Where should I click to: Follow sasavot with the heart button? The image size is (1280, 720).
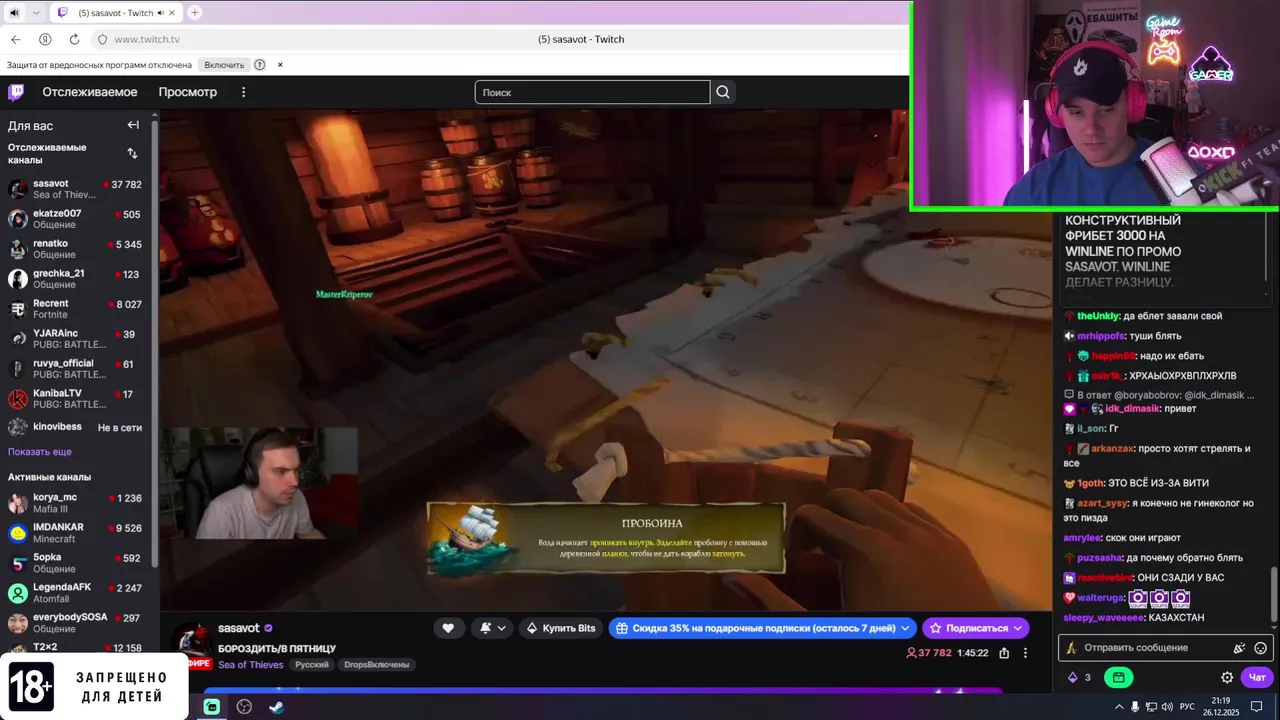(x=448, y=628)
